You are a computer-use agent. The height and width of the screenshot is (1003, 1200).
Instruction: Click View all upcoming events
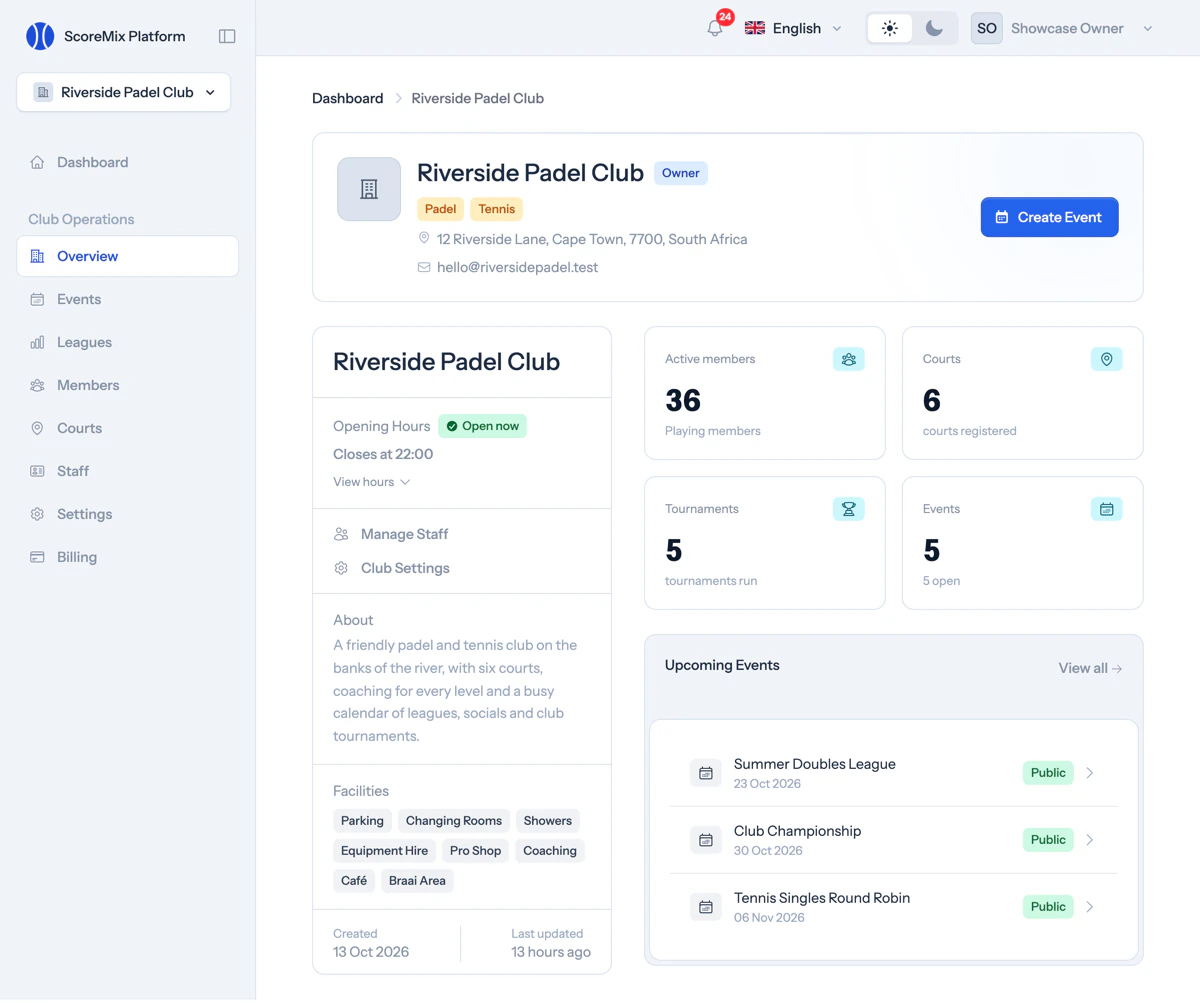(1090, 668)
